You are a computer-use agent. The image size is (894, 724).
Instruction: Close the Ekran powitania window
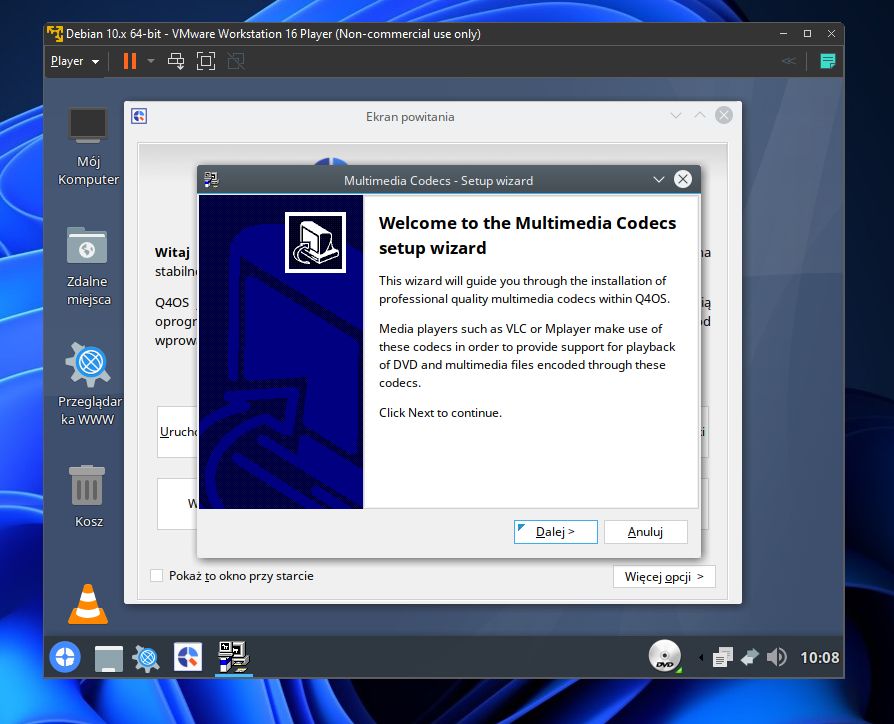(724, 116)
